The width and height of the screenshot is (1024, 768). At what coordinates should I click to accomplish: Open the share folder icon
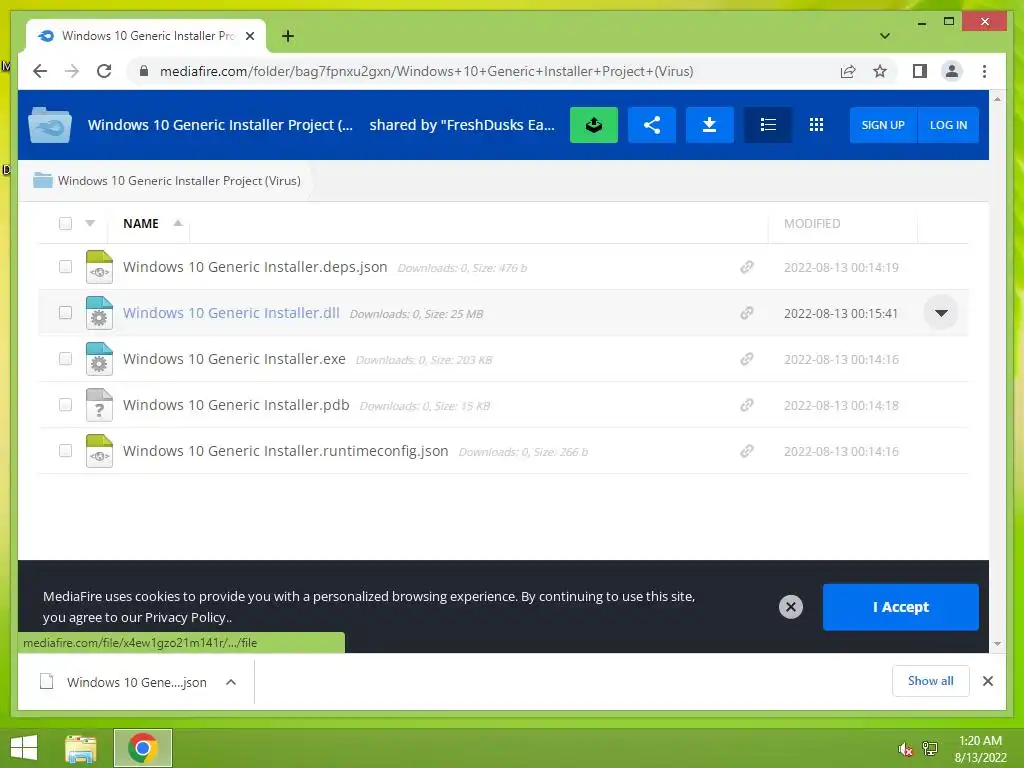coord(651,125)
